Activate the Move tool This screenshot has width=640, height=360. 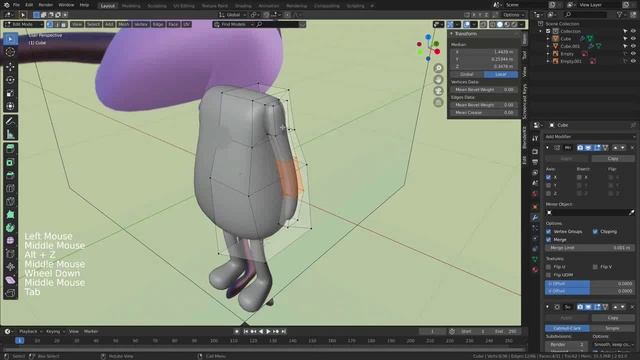(10, 66)
